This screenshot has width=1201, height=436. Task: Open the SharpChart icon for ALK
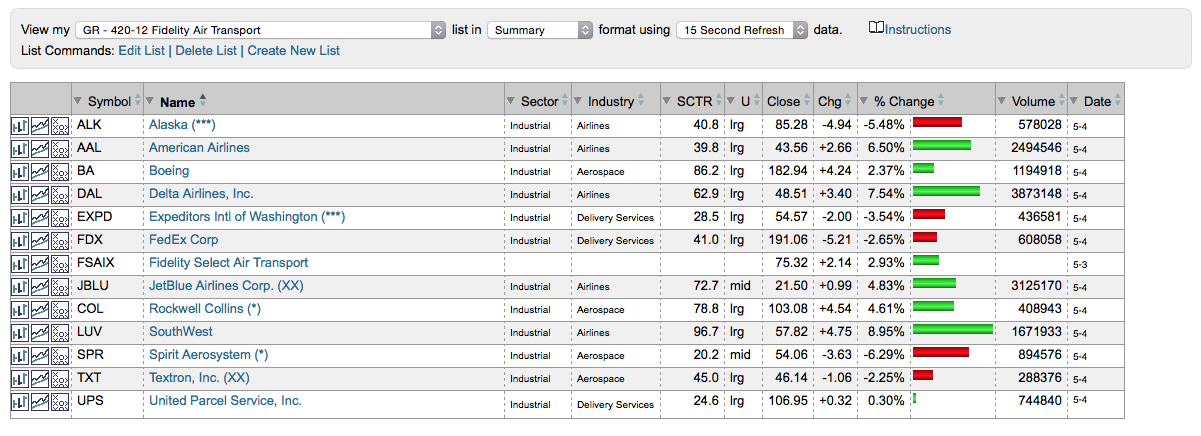click(19, 126)
